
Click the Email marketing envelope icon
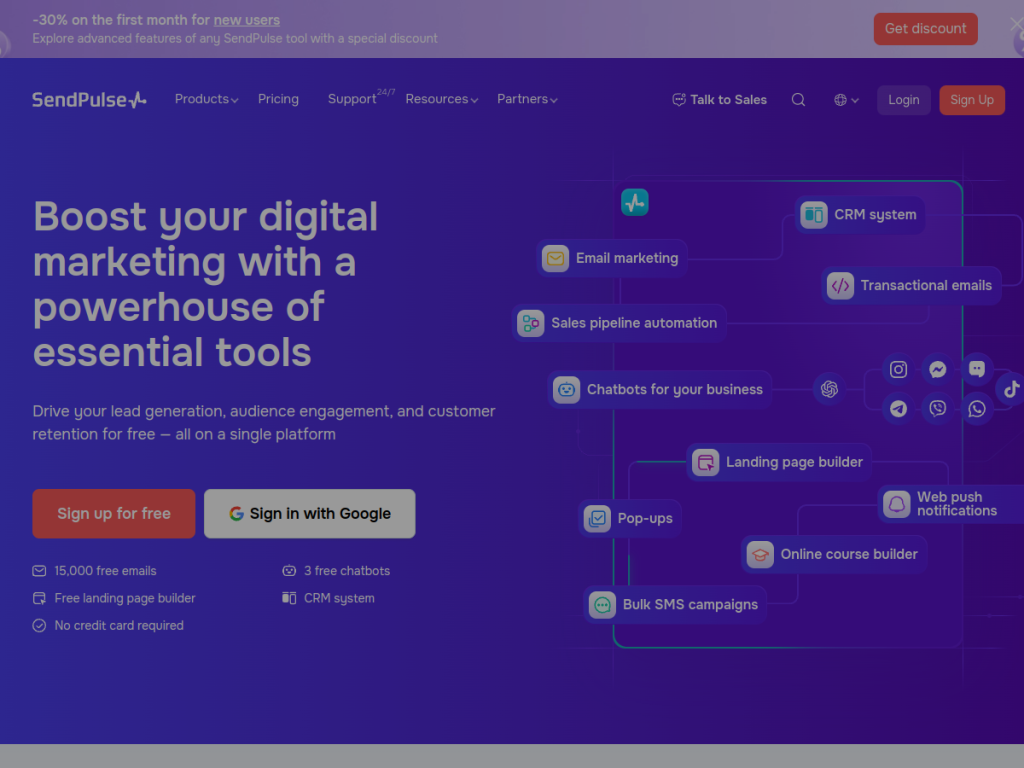click(555, 259)
